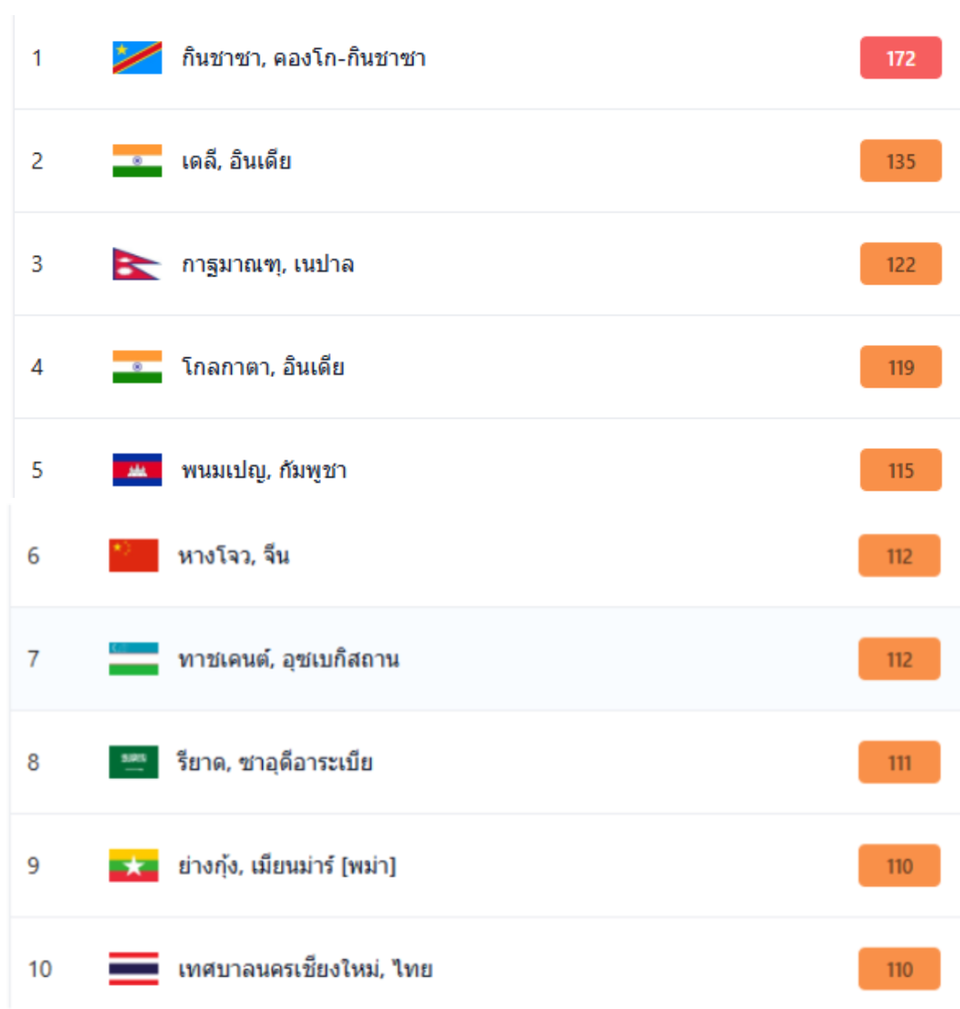Viewport: 960px width, 1009px height.
Task: Select the Nepal flag icon
Action: (136, 264)
